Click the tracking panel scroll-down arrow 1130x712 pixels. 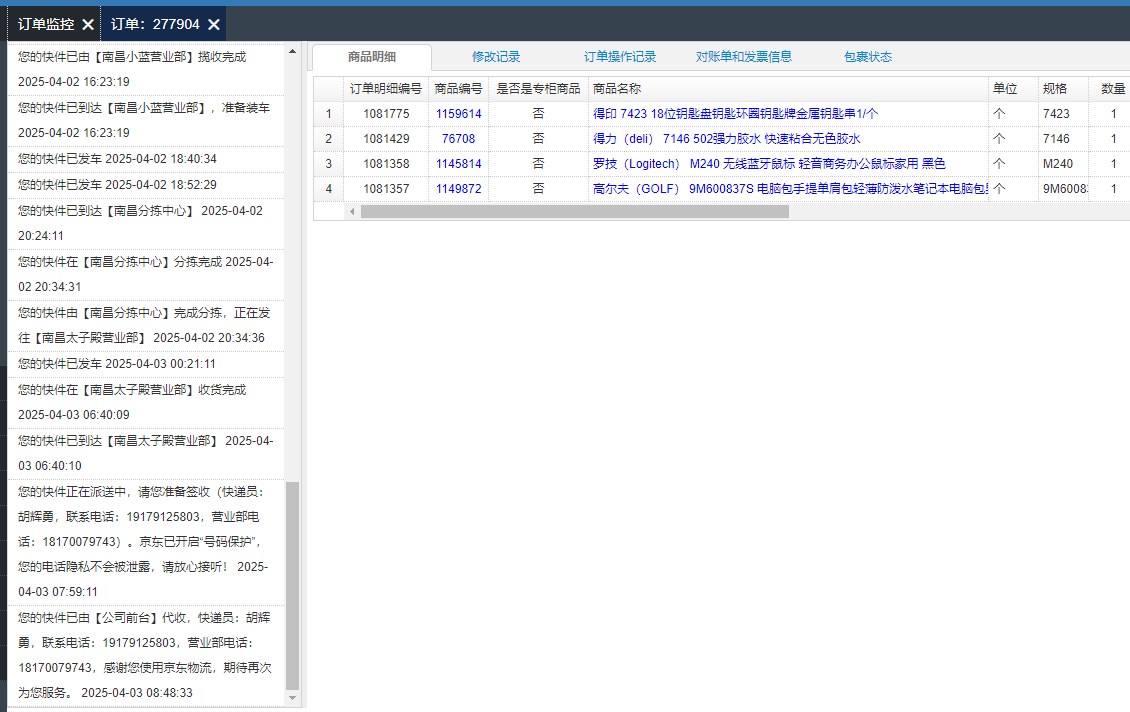point(292,698)
